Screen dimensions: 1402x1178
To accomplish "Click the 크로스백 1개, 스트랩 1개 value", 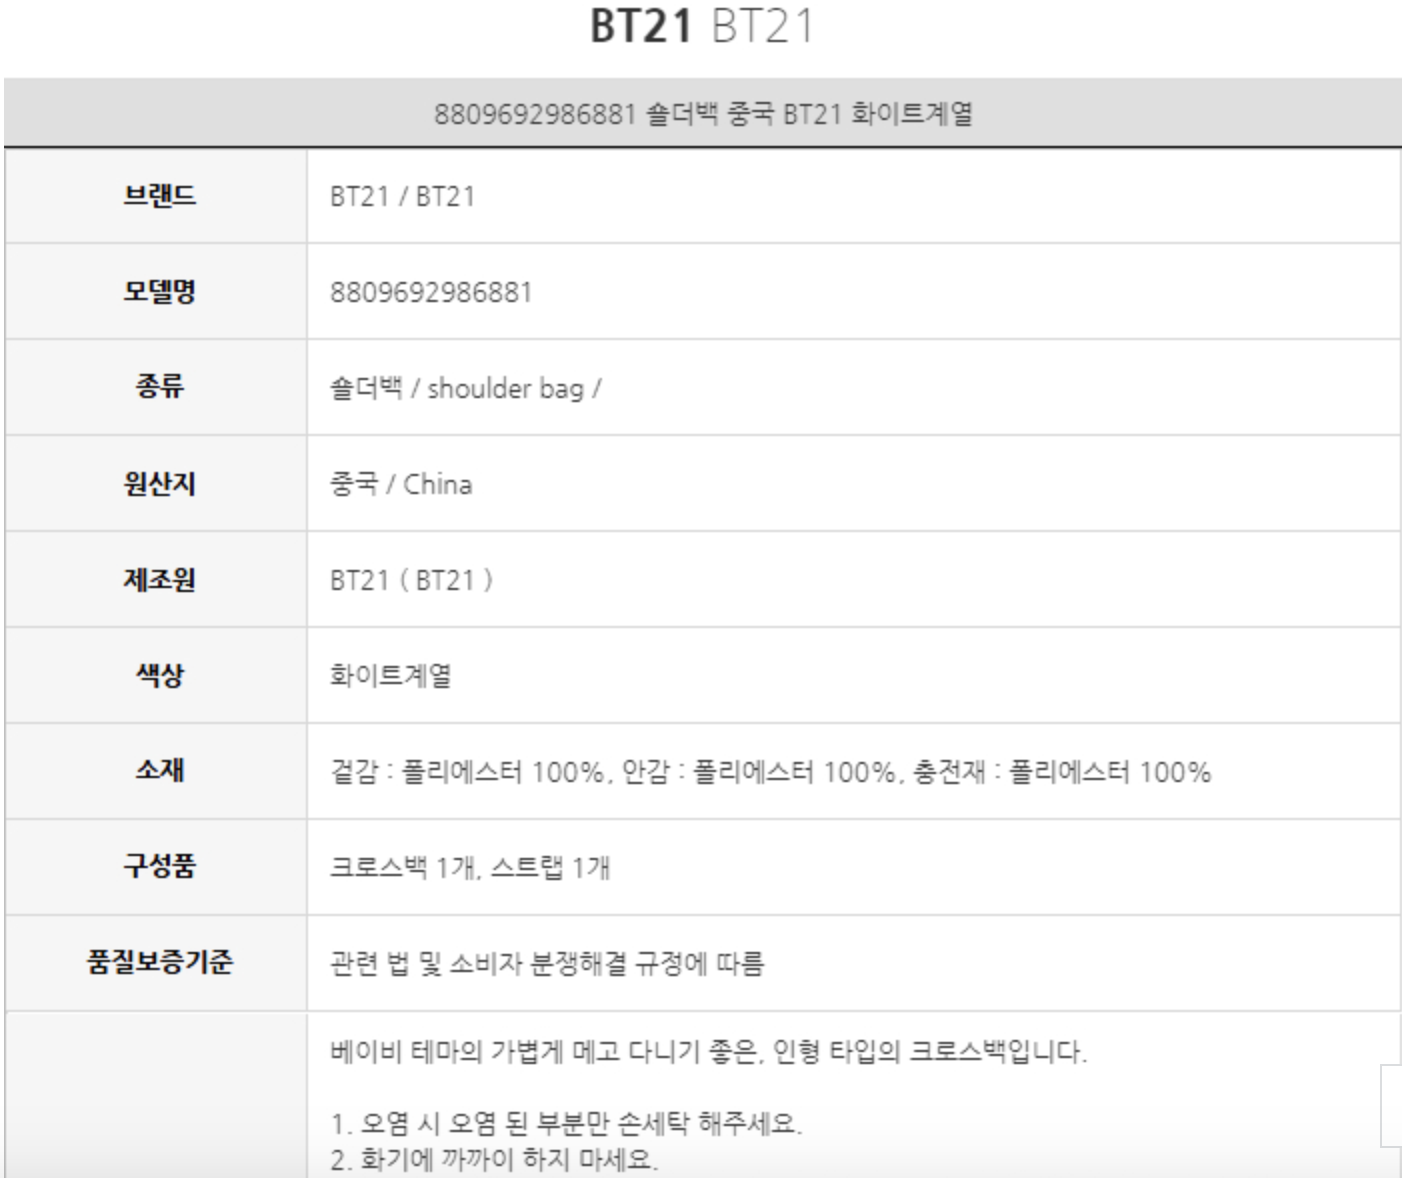I will coord(470,867).
